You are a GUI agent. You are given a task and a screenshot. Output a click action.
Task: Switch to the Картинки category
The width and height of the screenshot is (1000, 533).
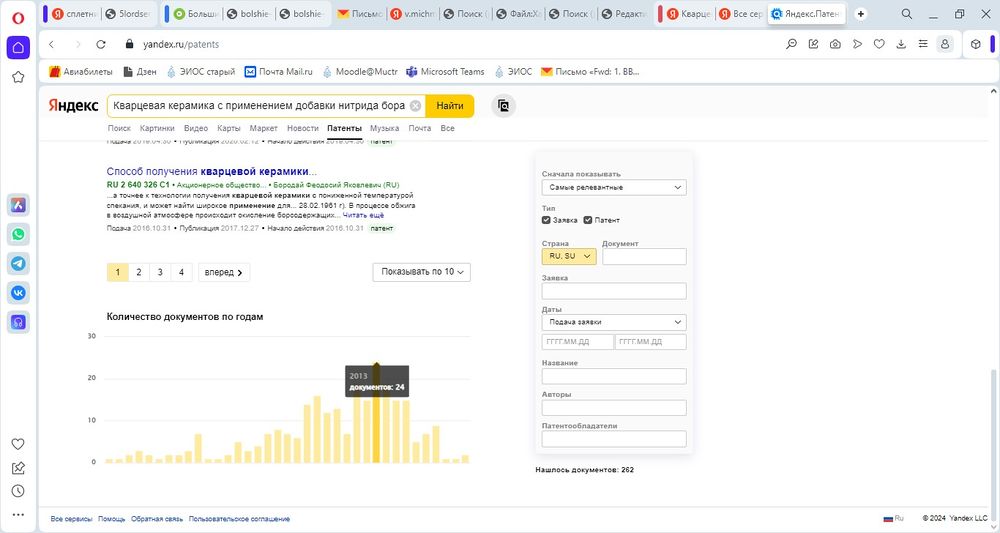[157, 128]
